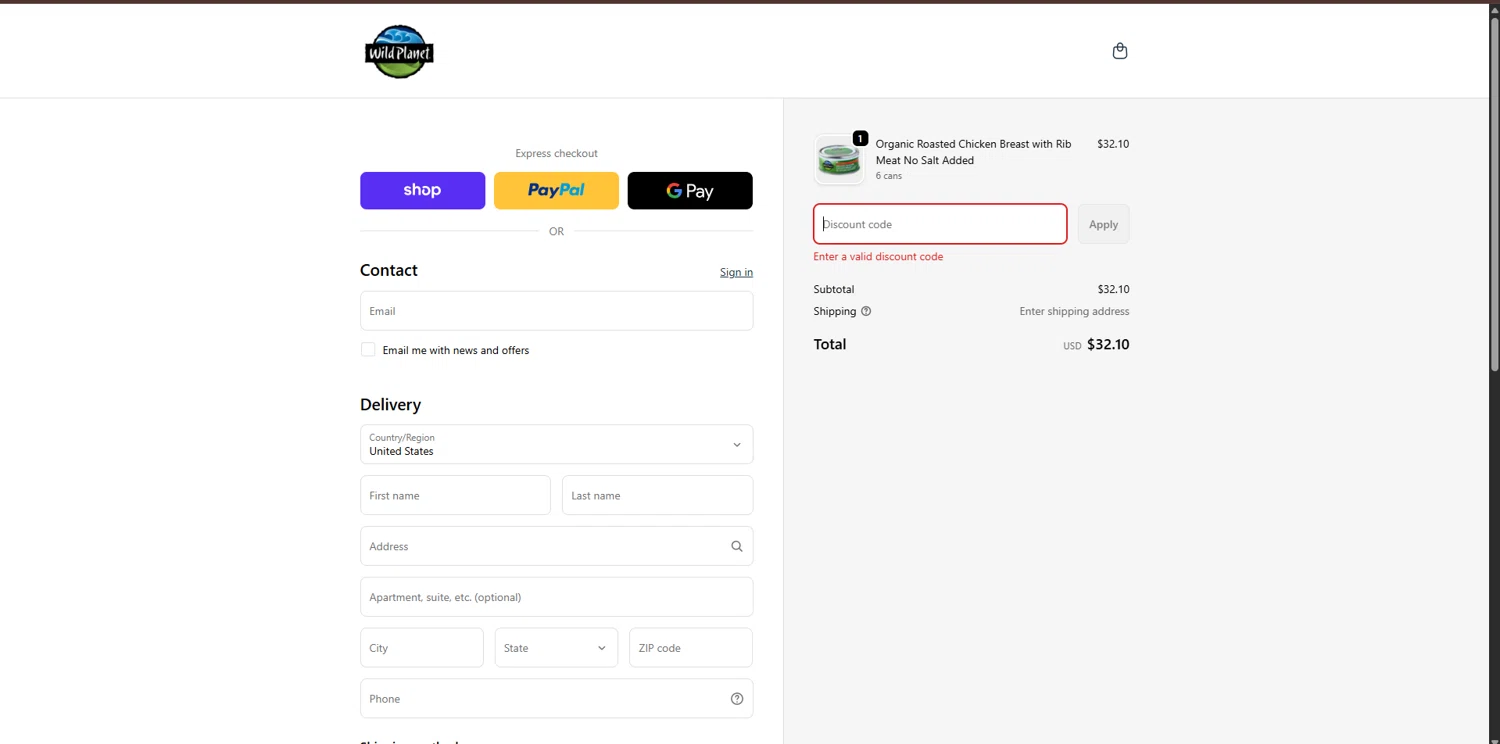Click the Organic Roasted Chicken Breast product name
1500x744 pixels.
[x=973, y=152]
